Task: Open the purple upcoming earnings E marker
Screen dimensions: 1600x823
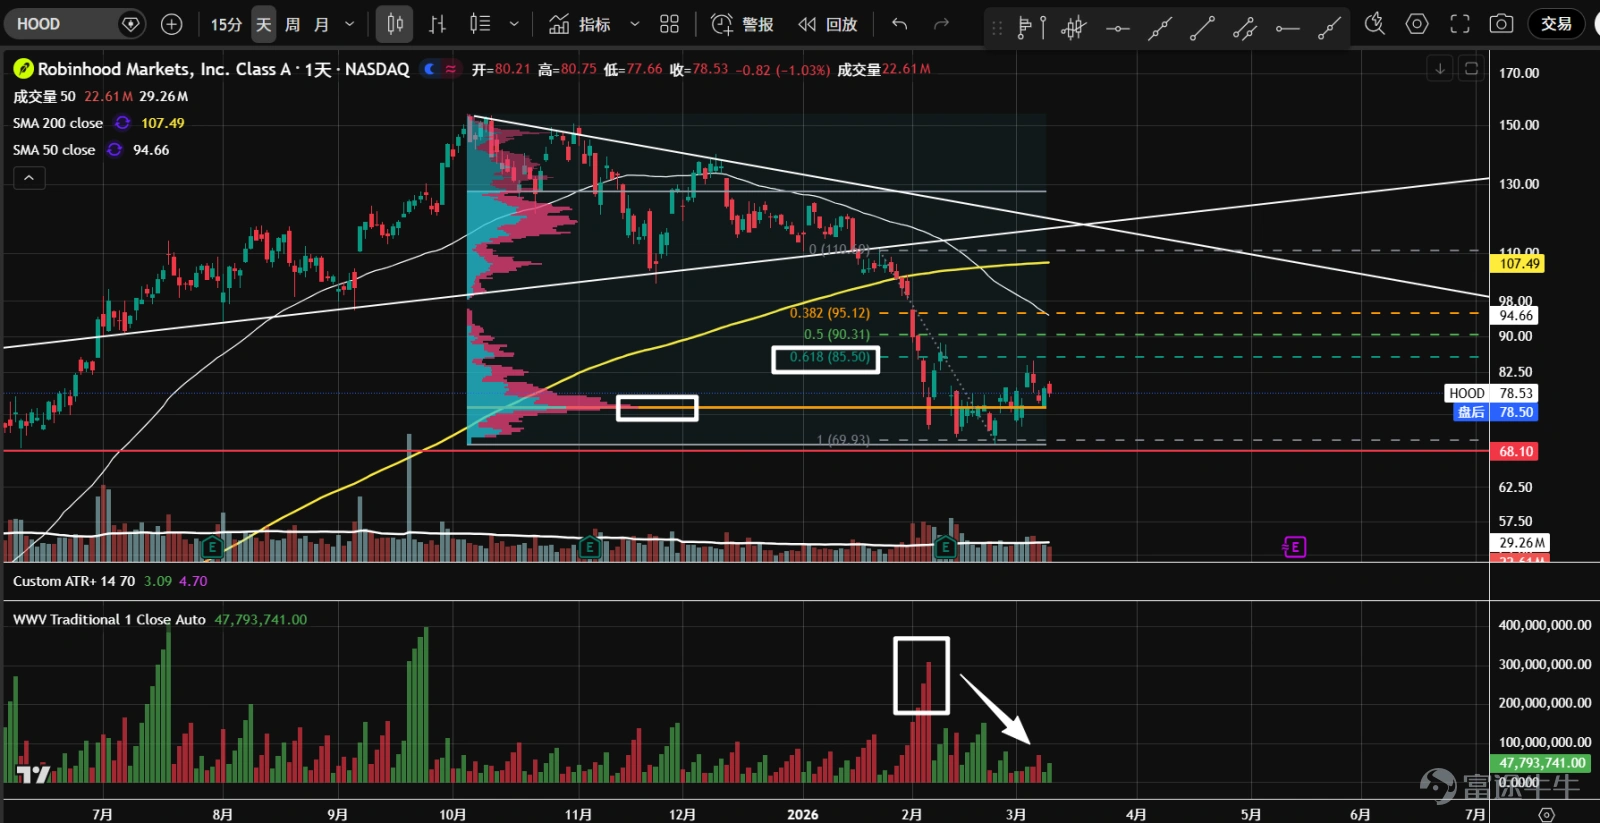Action: [1294, 547]
